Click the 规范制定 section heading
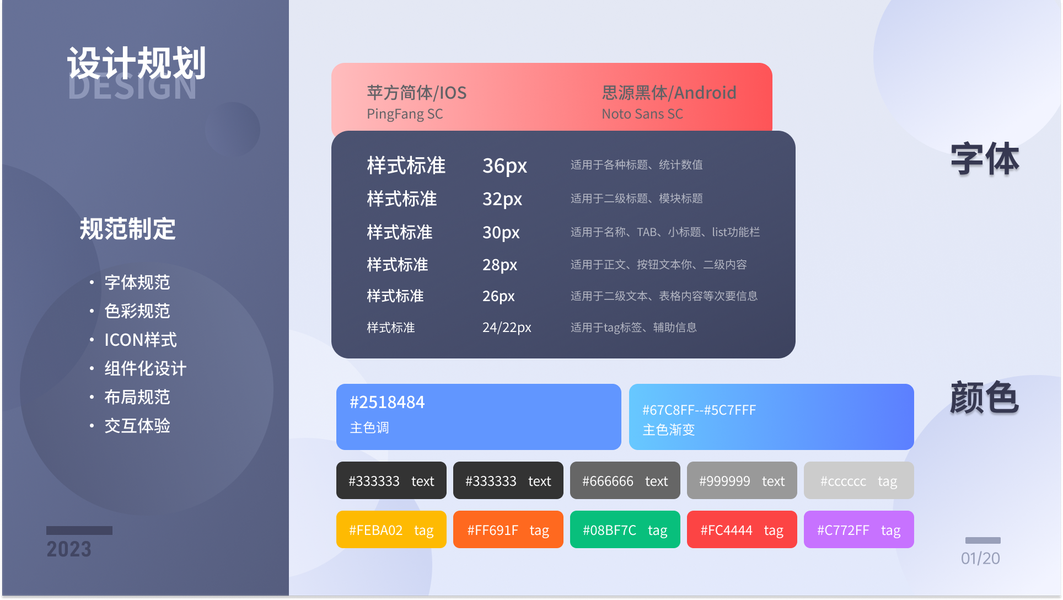This screenshot has height=600, width=1063. (127, 229)
